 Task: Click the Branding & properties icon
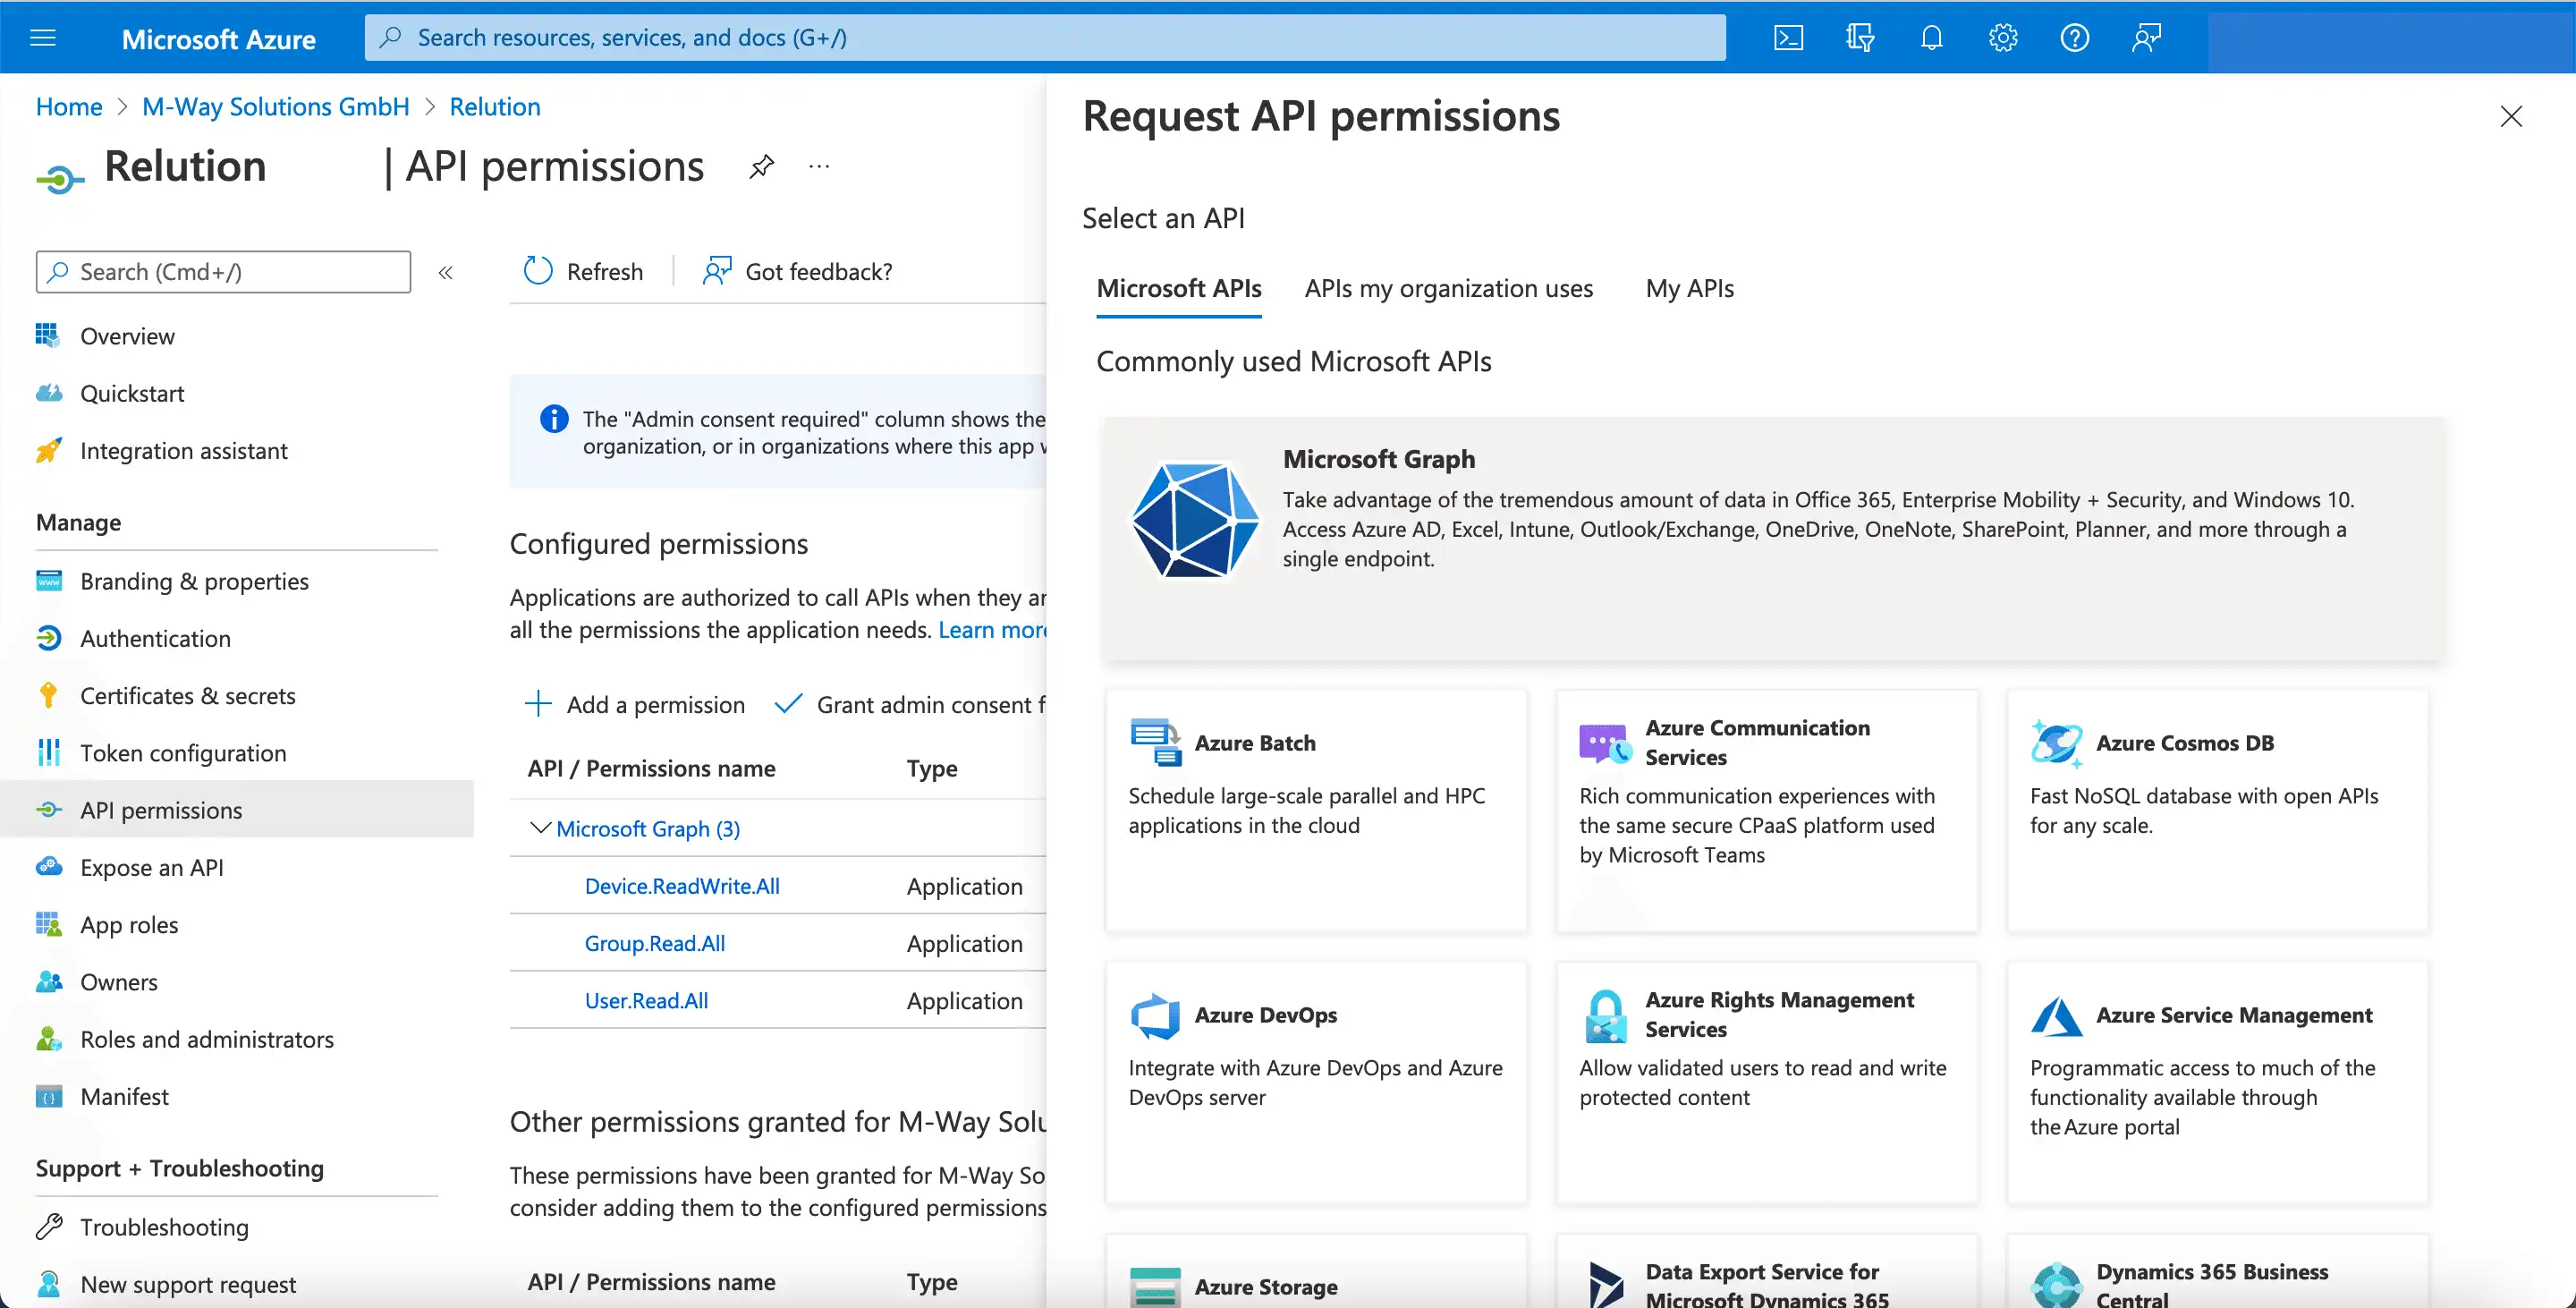[x=48, y=581]
